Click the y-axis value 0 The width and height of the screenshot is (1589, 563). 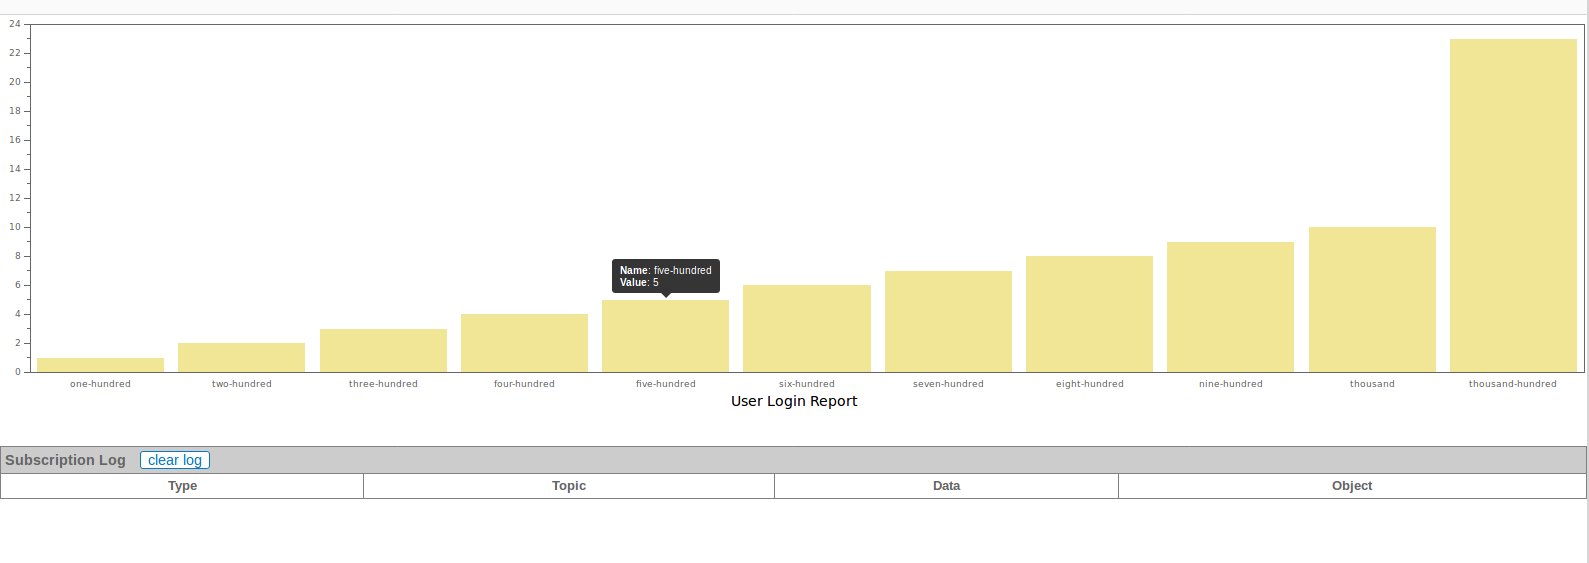(x=18, y=372)
